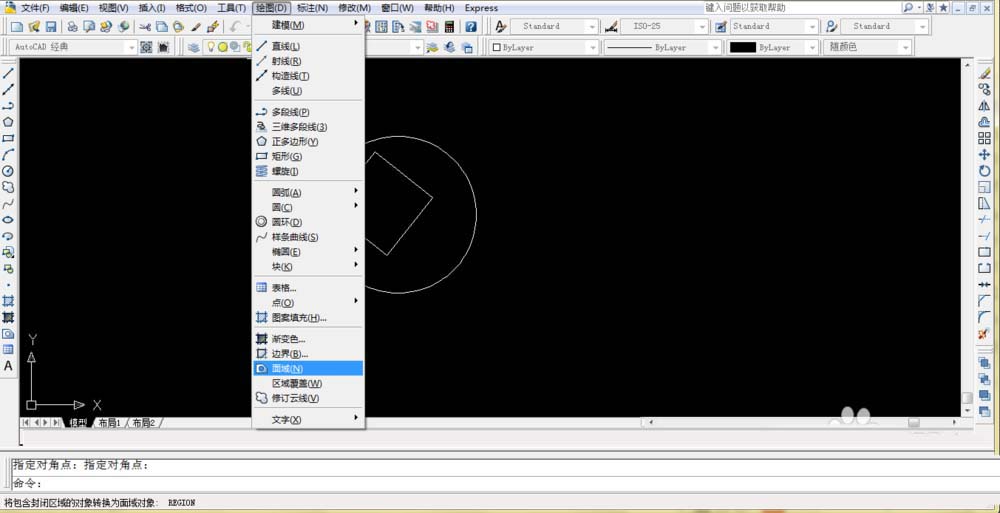Screen dimensions: 1000x513
Task: Open the 修改(M) menu in the menu bar
Action: (x=355, y=8)
